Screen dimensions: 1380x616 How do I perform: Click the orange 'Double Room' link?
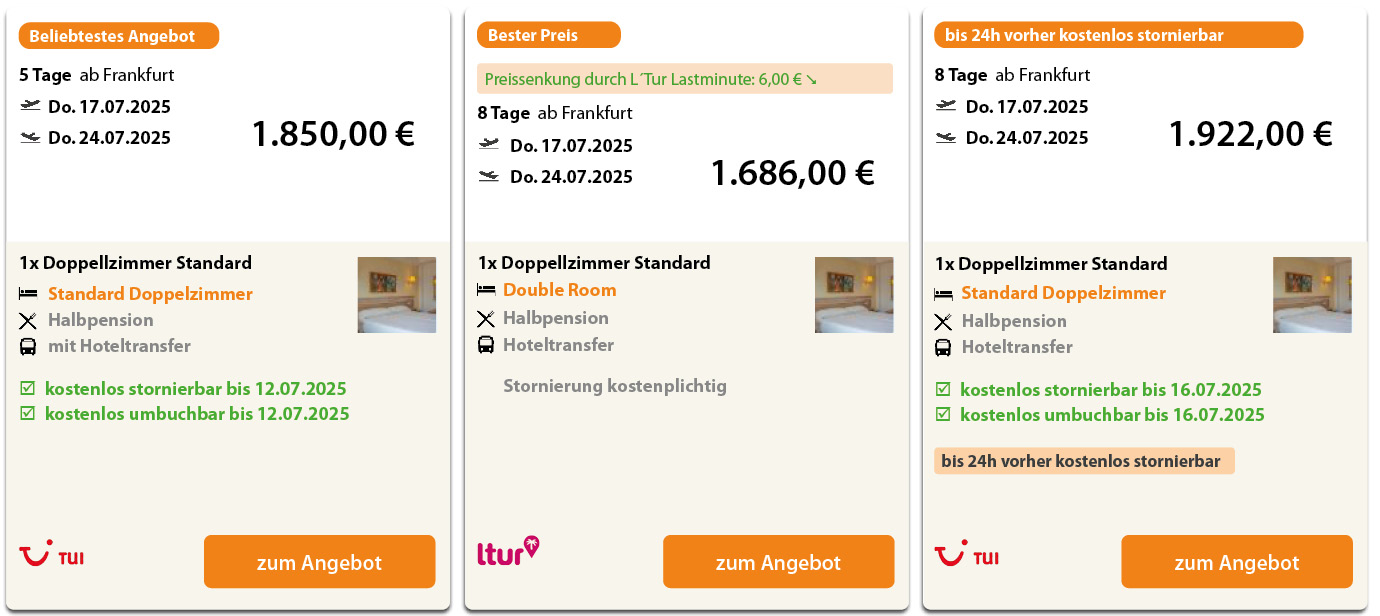pos(559,290)
